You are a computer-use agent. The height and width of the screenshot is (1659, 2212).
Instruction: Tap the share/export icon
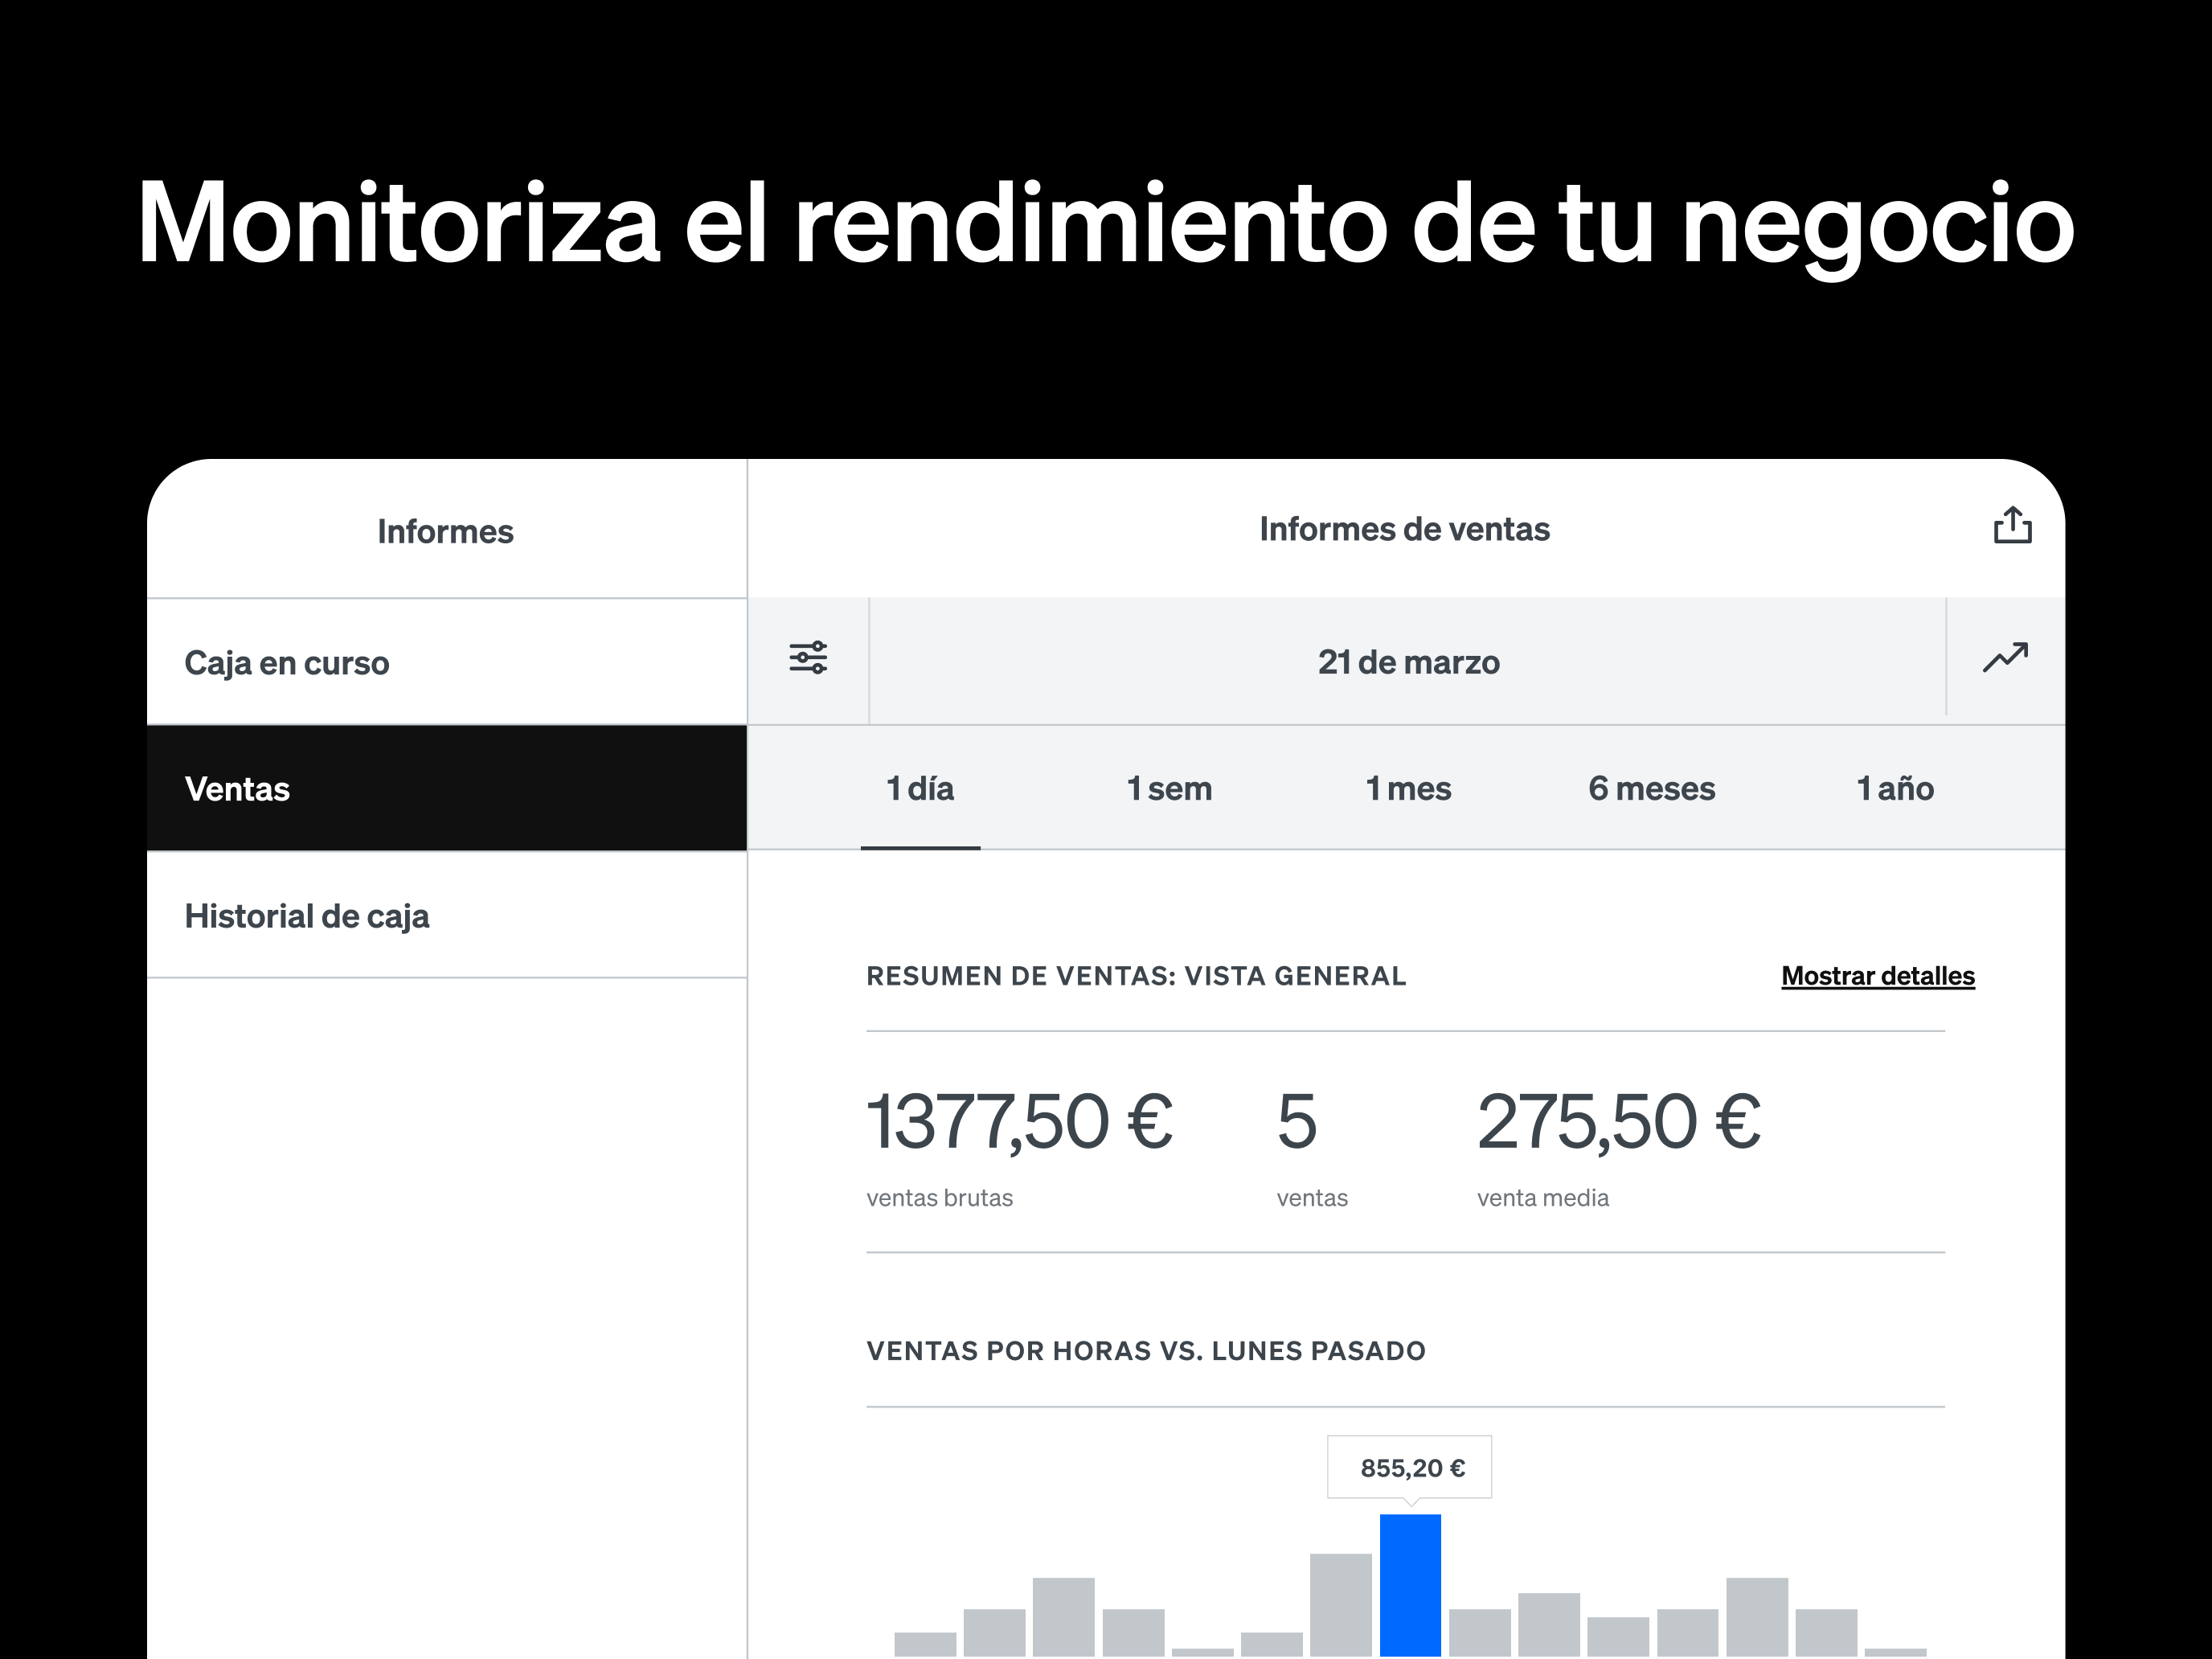(2011, 525)
